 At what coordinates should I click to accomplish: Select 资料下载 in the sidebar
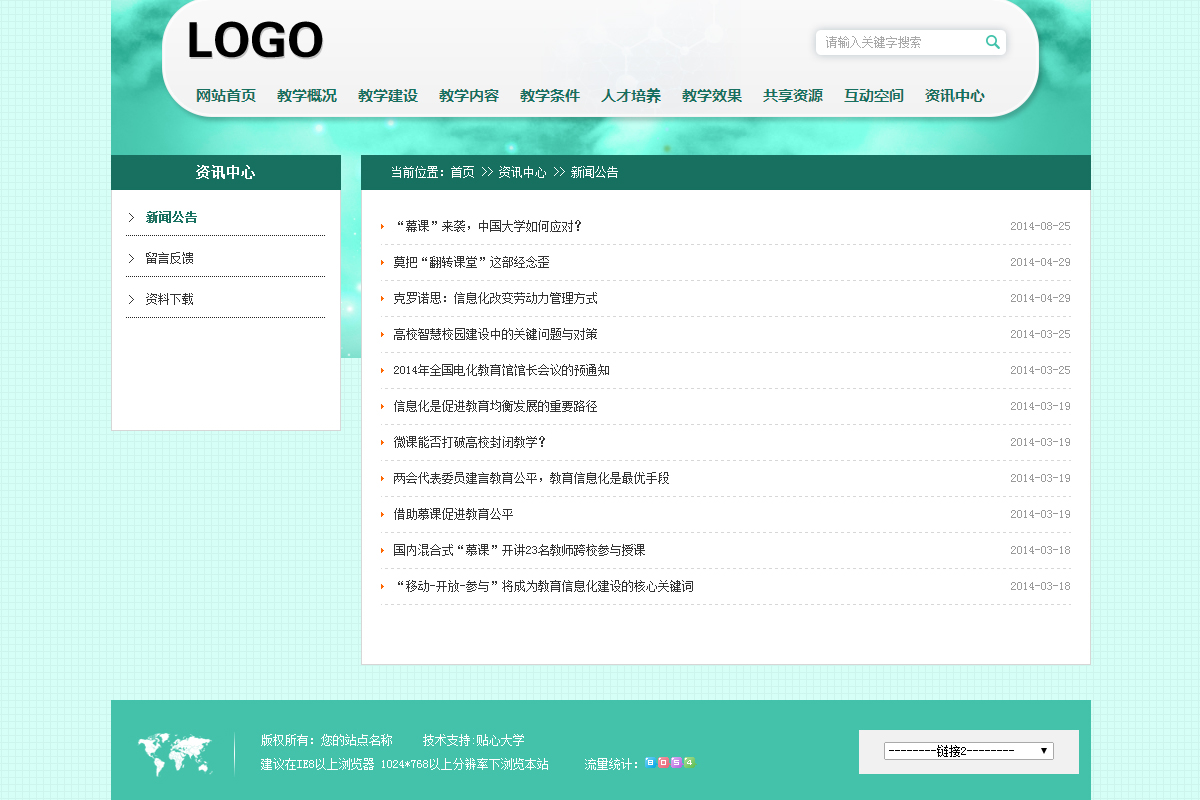coord(169,299)
